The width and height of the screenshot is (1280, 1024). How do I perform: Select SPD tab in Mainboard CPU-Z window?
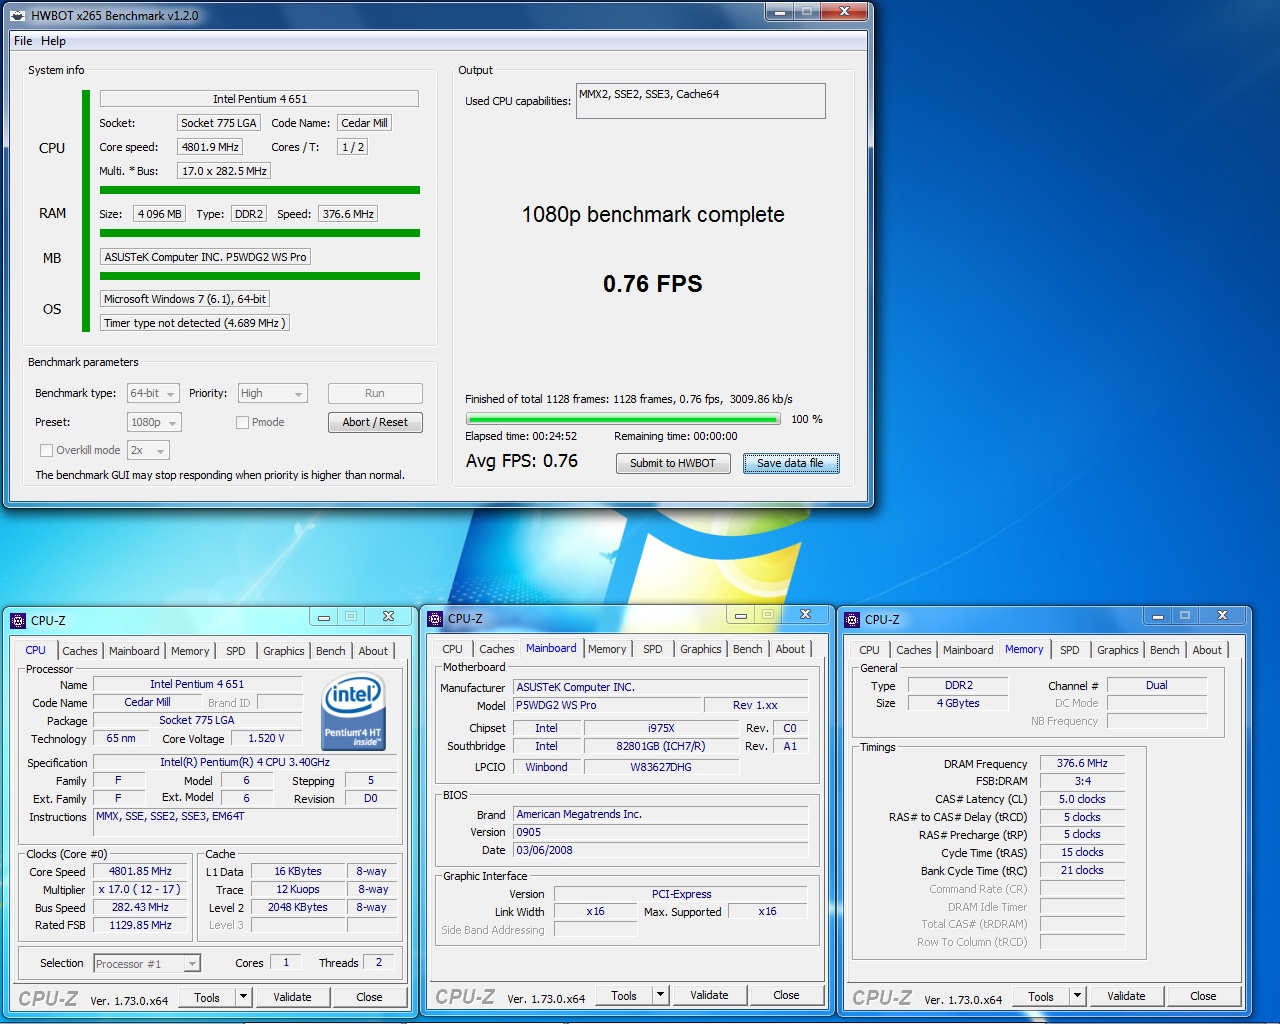[653, 649]
